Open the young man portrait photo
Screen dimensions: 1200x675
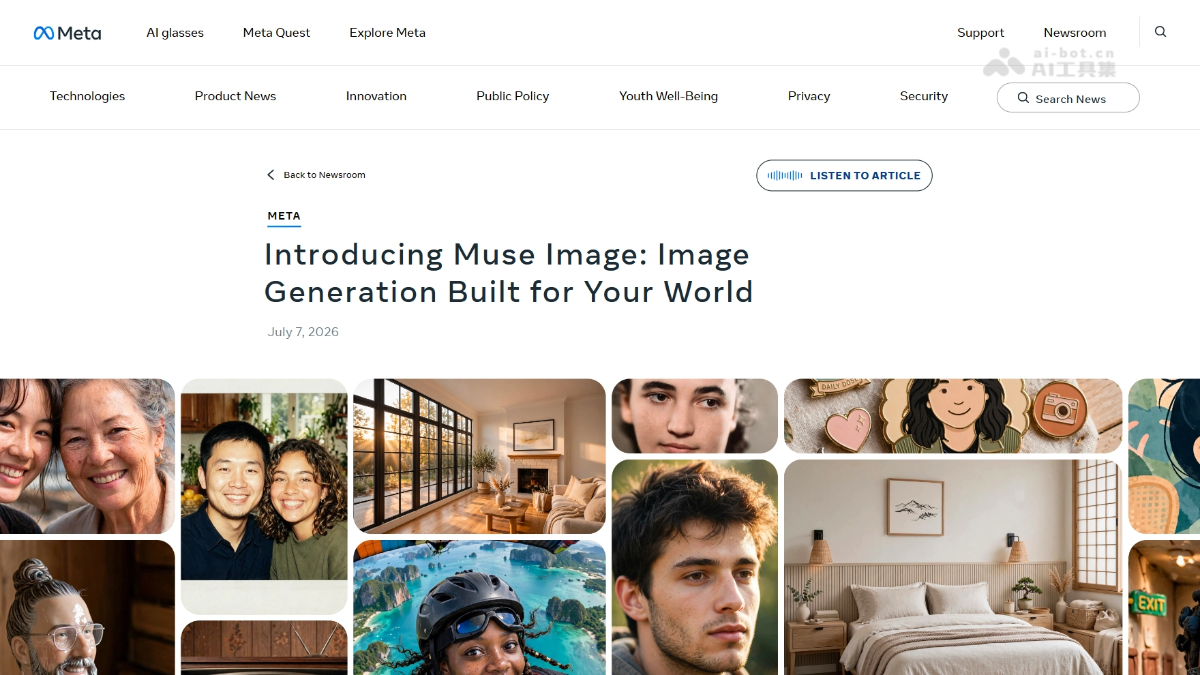tap(695, 567)
